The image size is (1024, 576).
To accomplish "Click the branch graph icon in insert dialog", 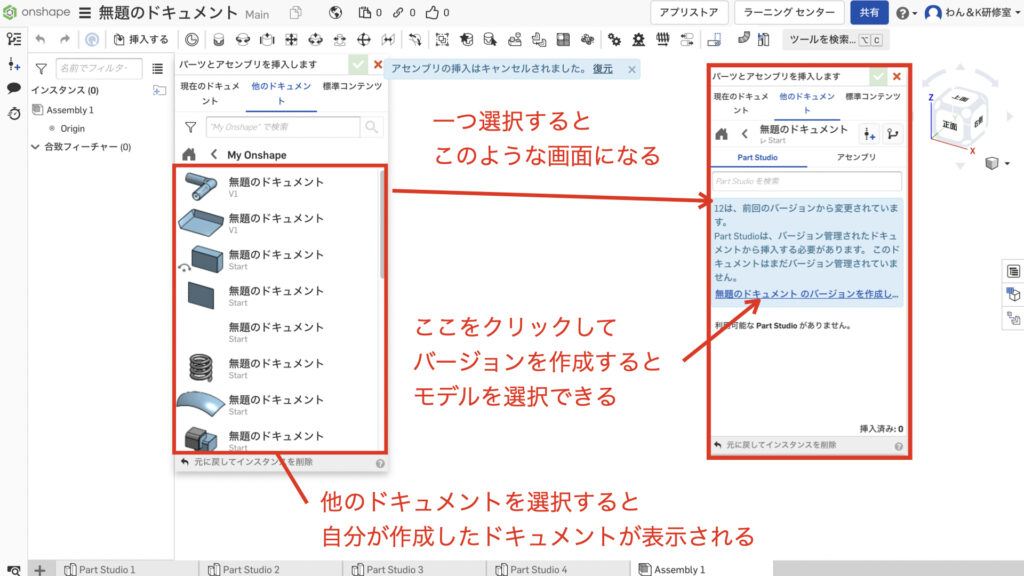I will [893, 134].
